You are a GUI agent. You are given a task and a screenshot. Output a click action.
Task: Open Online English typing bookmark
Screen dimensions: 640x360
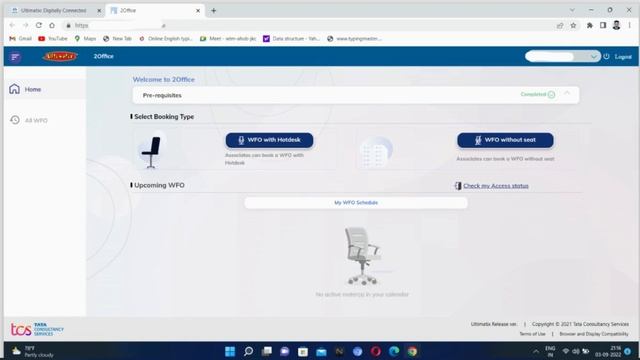click(166, 38)
